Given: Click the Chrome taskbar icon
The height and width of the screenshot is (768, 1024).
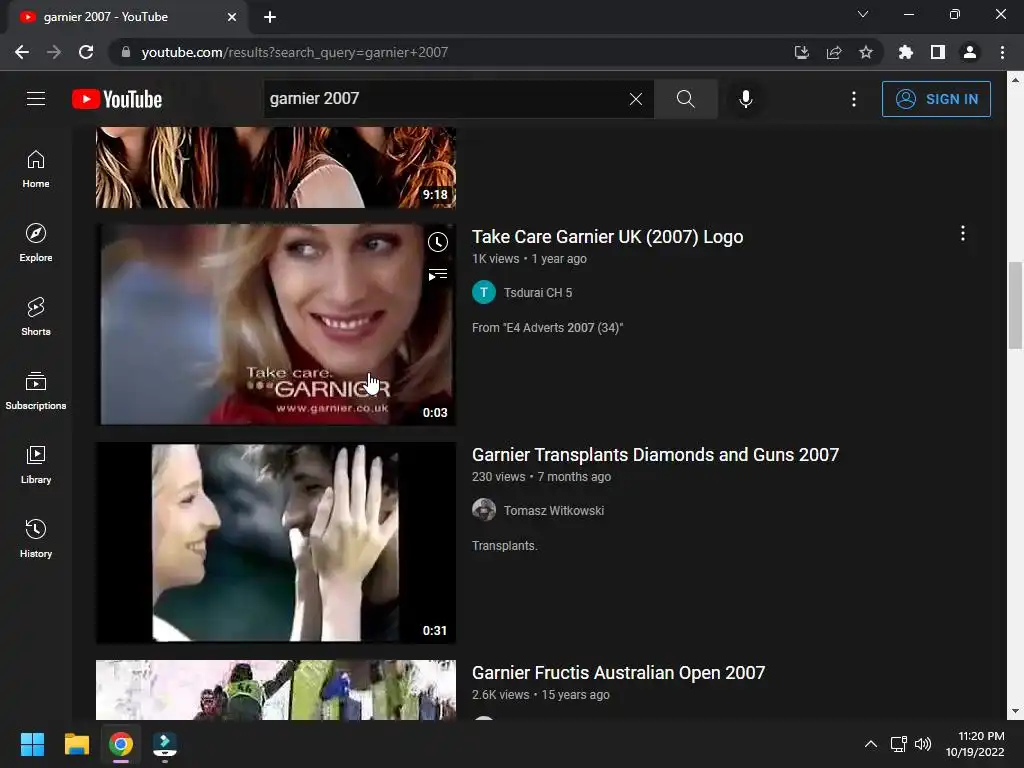Looking at the screenshot, I should pos(121,744).
